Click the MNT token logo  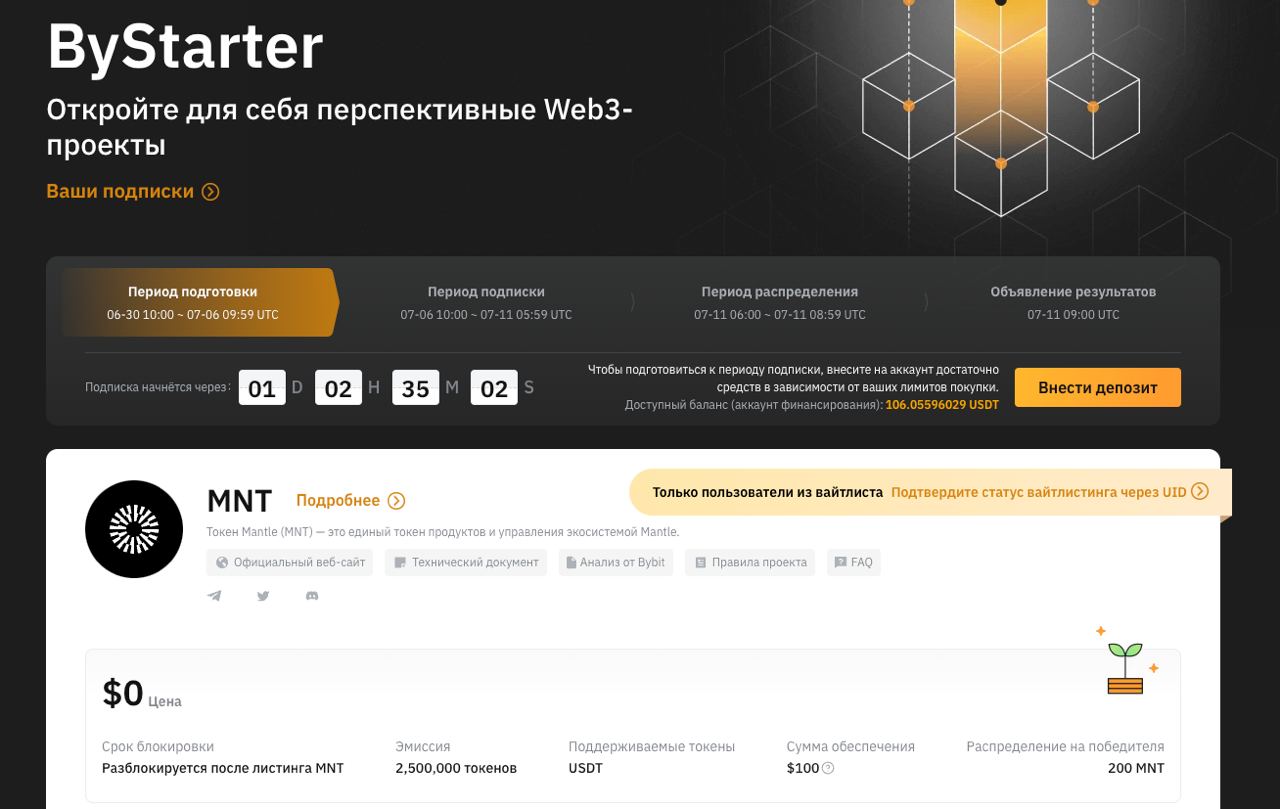click(x=134, y=529)
